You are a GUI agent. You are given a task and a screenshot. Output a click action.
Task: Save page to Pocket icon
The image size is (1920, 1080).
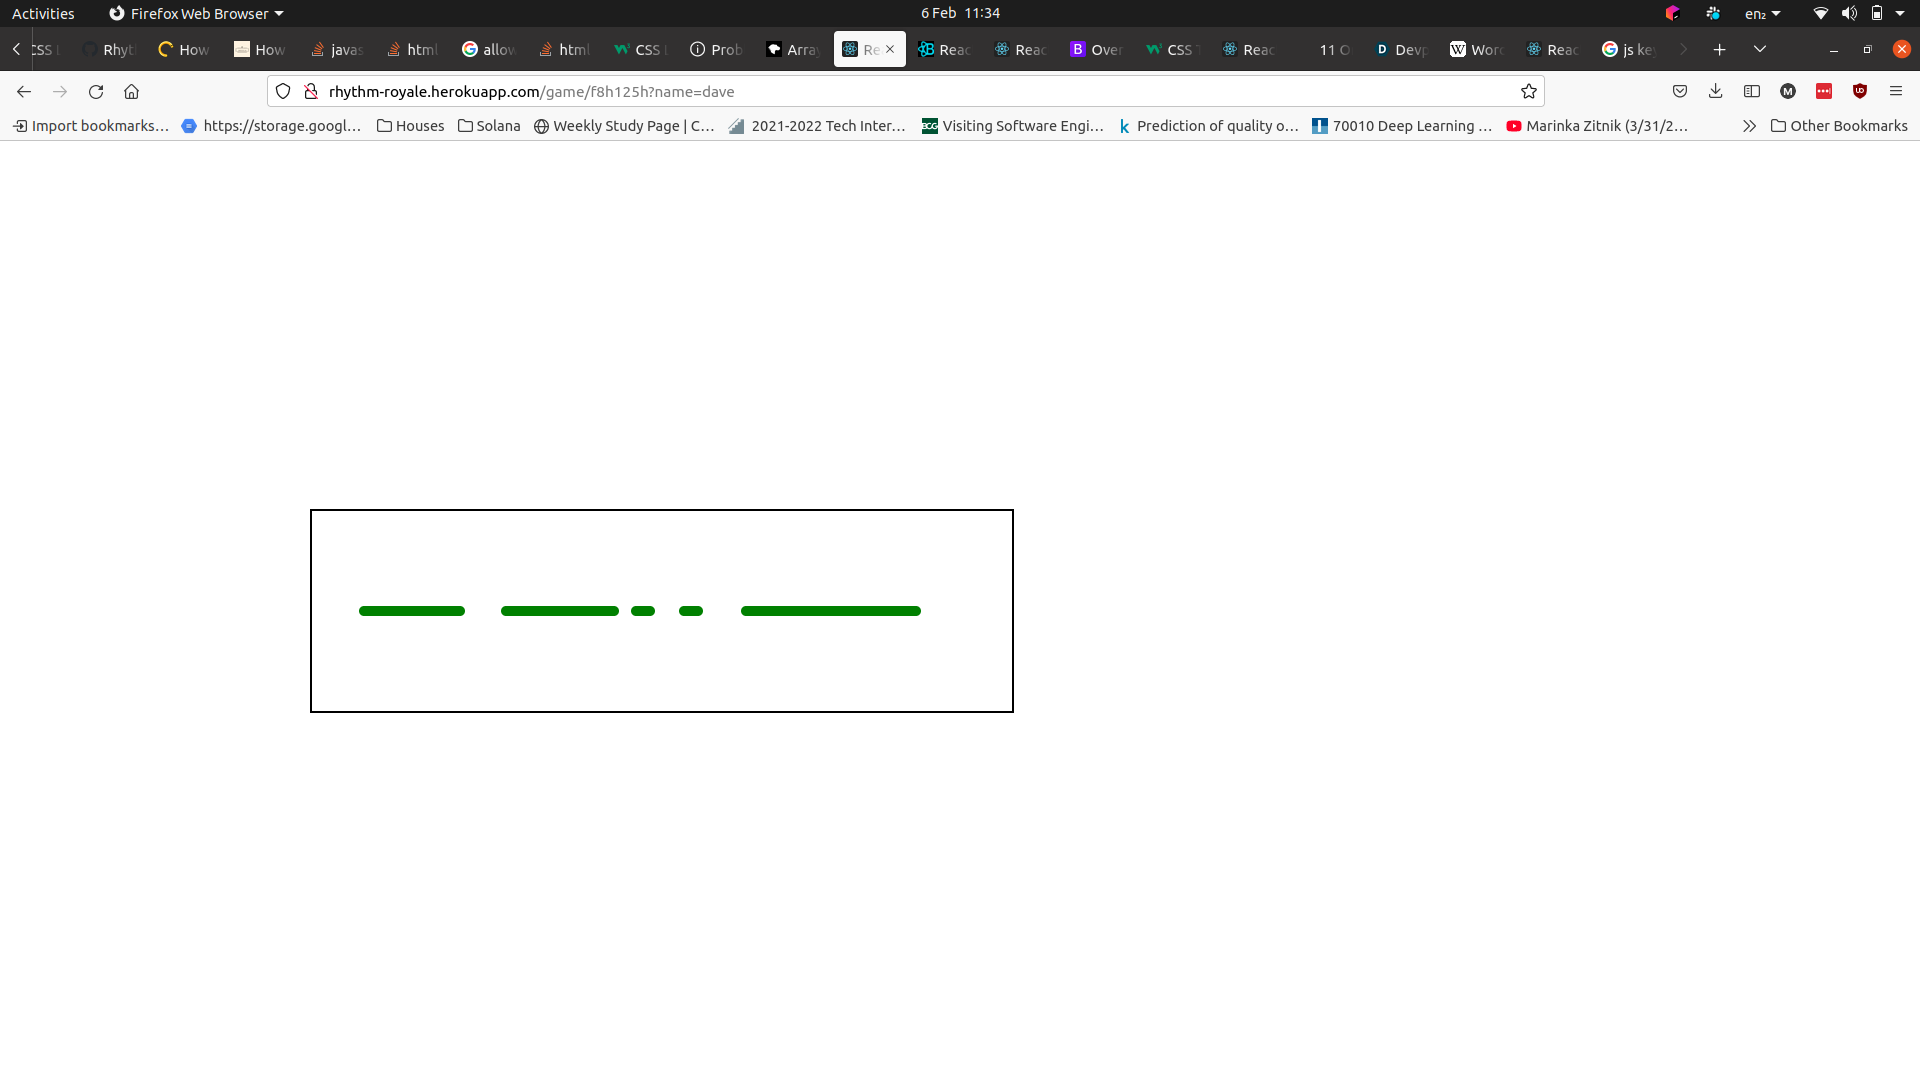point(1680,91)
